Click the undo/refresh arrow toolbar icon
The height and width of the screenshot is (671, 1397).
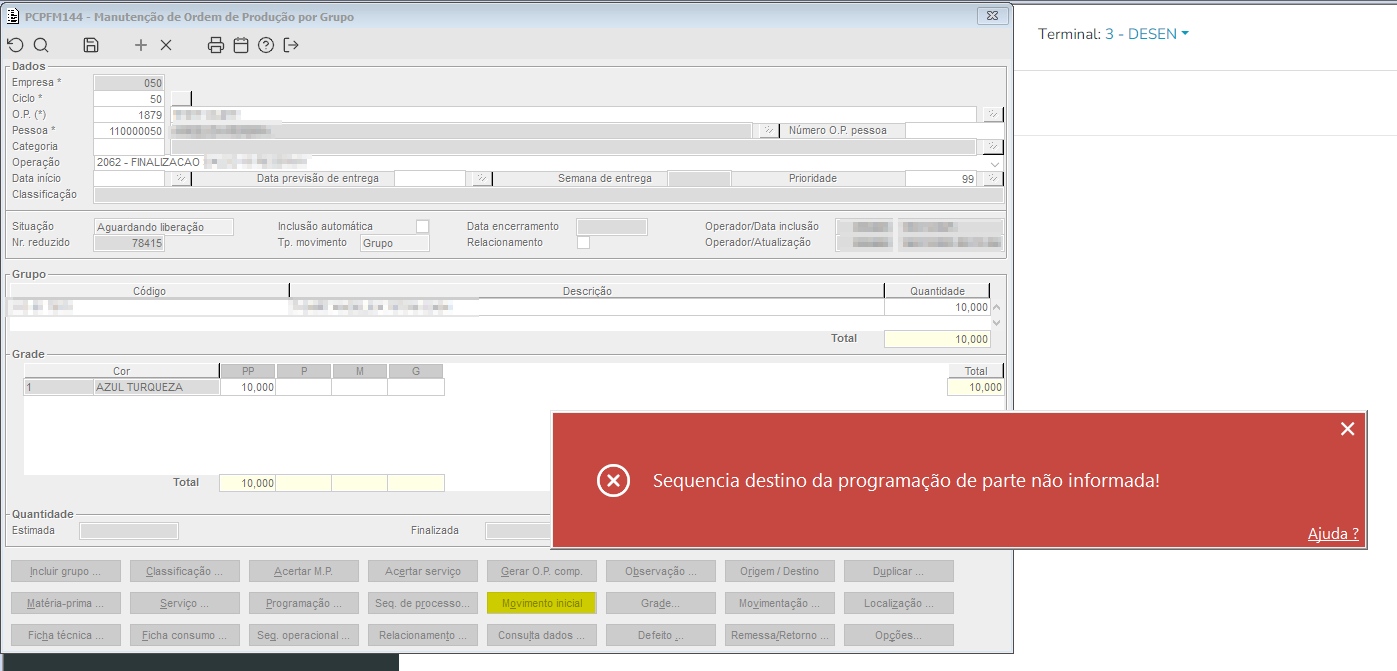point(15,45)
